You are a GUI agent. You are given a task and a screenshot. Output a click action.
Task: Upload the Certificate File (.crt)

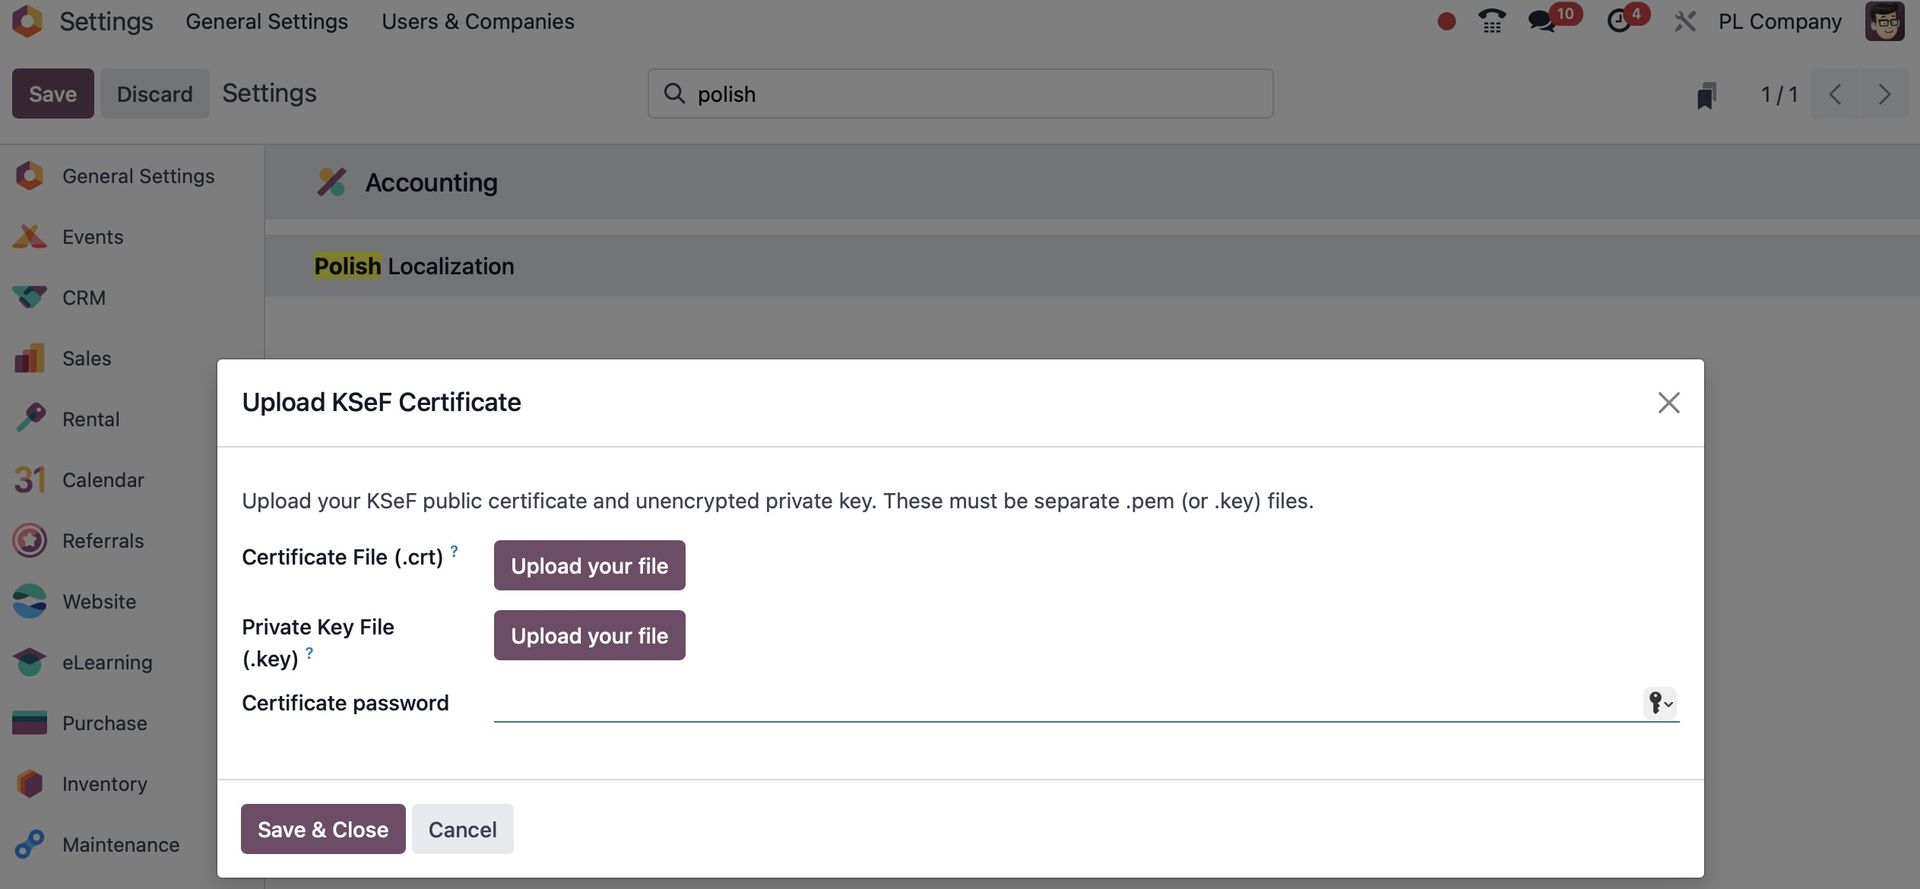point(589,566)
